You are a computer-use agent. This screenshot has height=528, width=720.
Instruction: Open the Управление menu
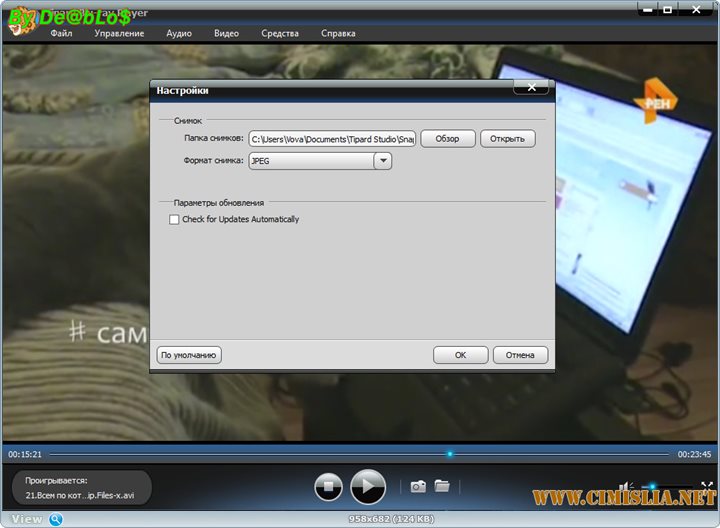point(119,33)
